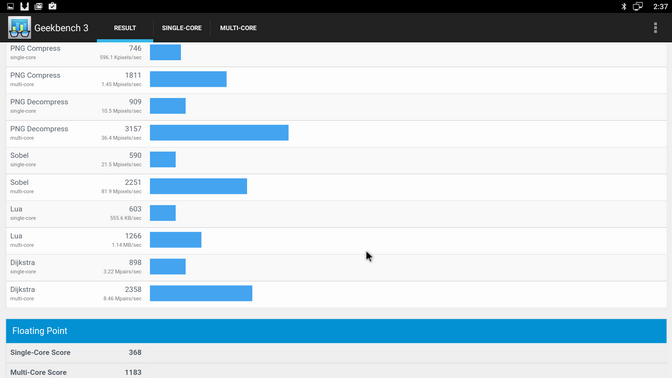Select the clock showing 2:37
The image size is (672, 378).
(660, 6)
